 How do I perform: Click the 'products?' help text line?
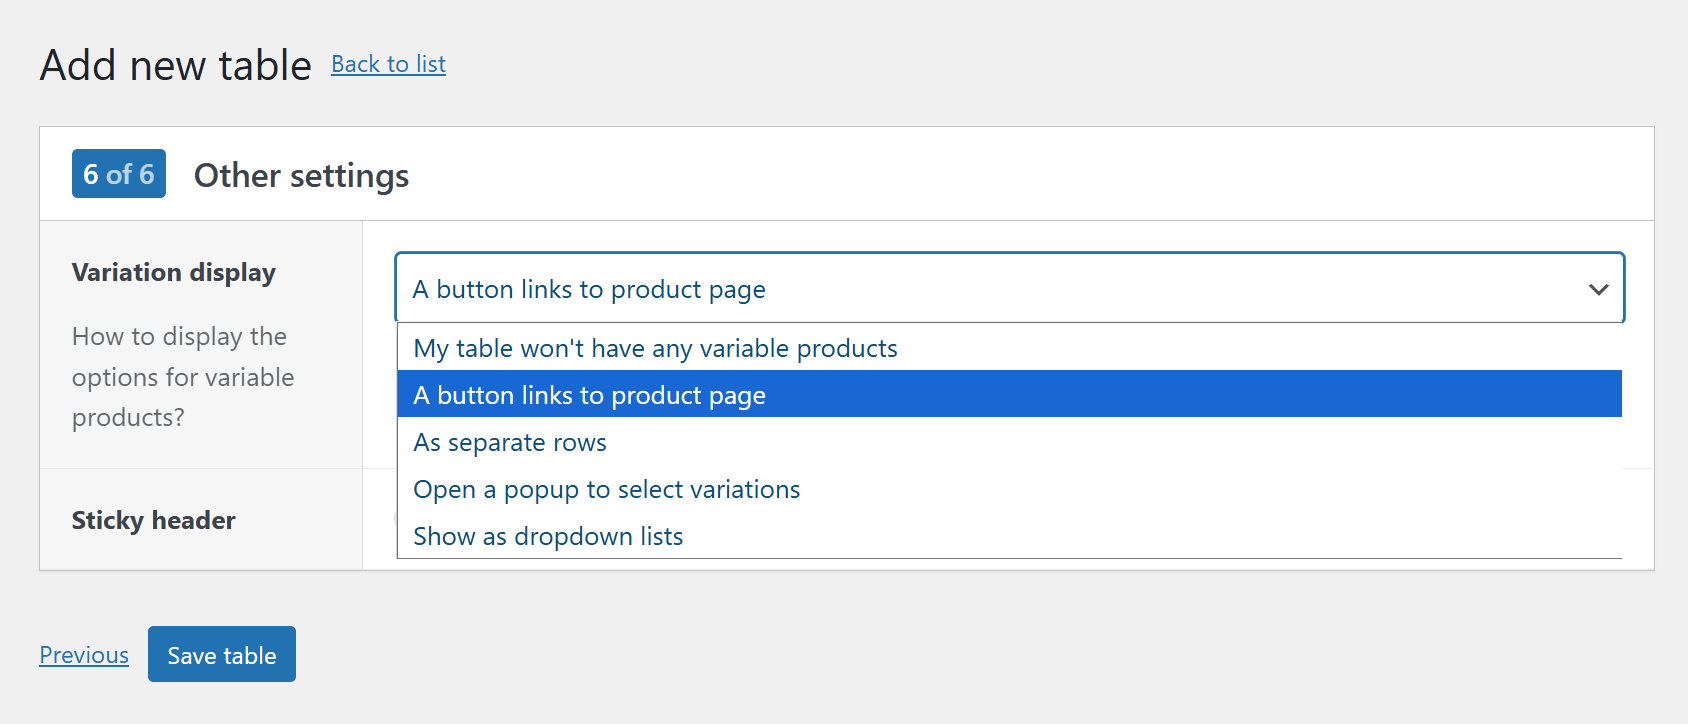click(x=128, y=417)
